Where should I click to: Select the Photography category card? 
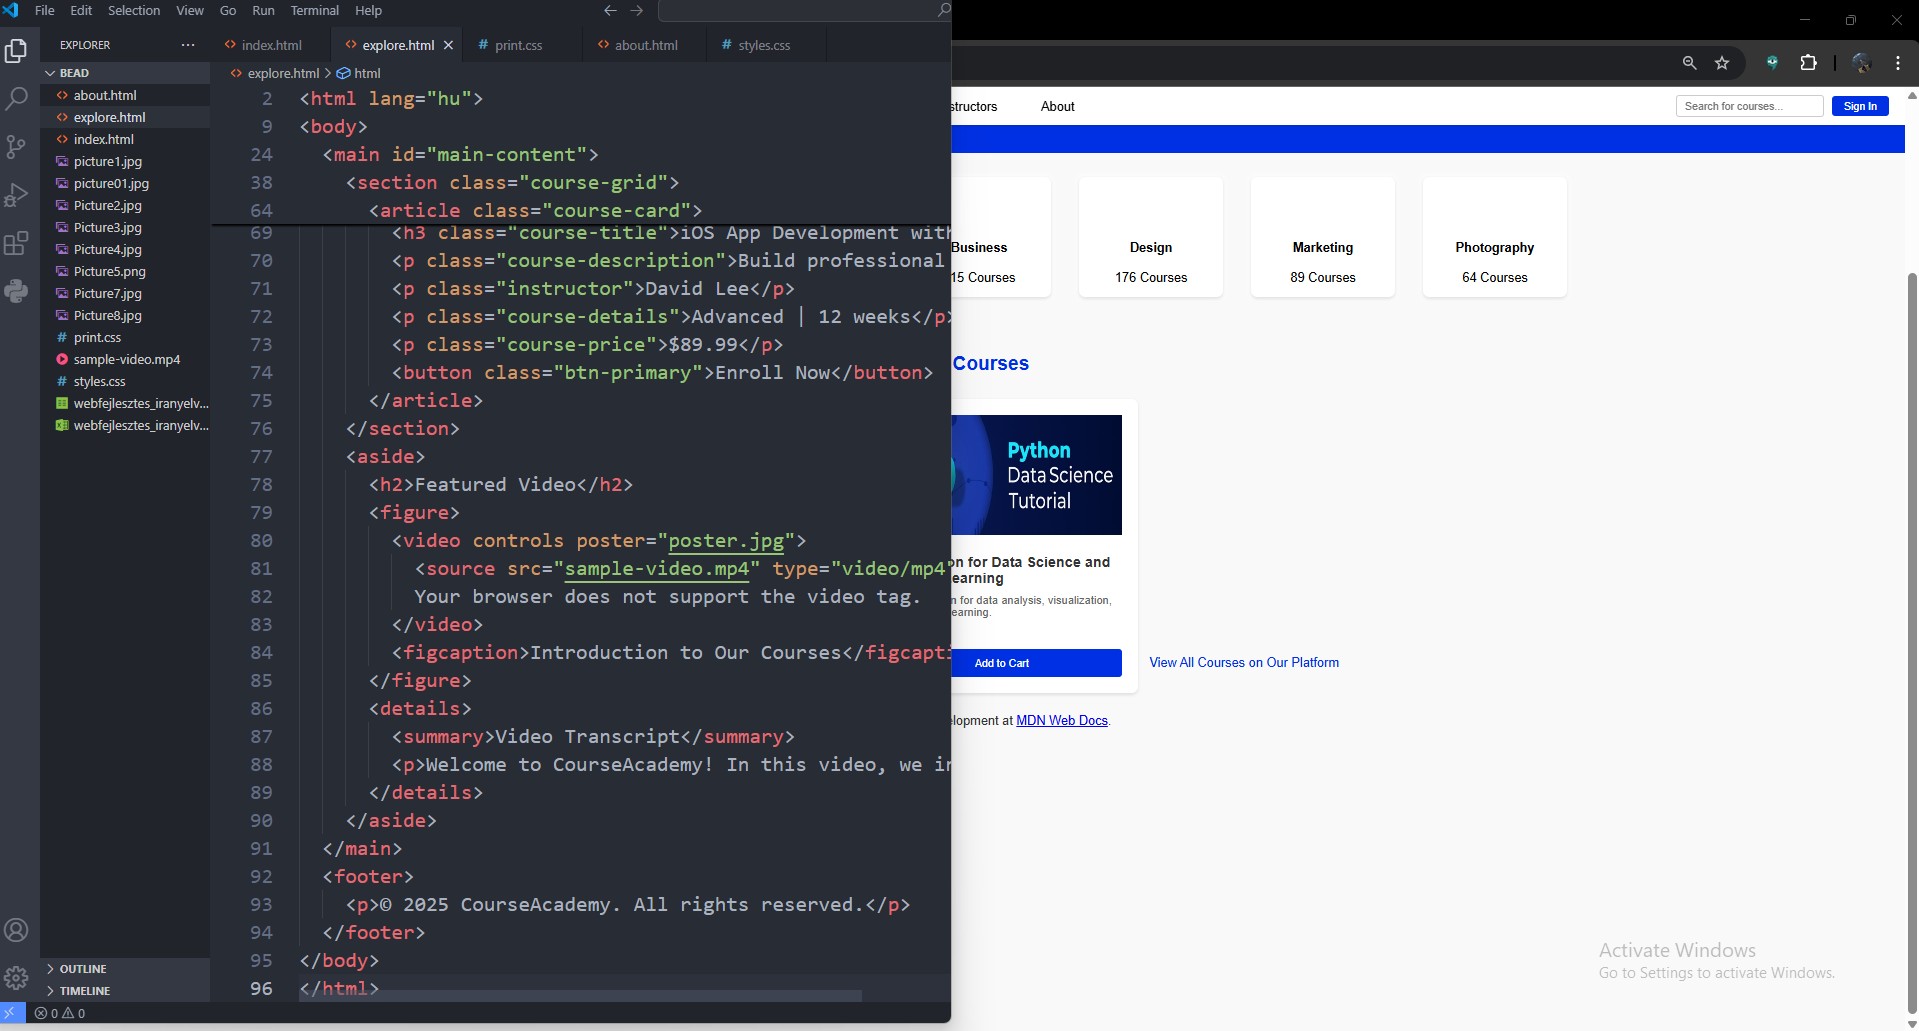(x=1495, y=237)
